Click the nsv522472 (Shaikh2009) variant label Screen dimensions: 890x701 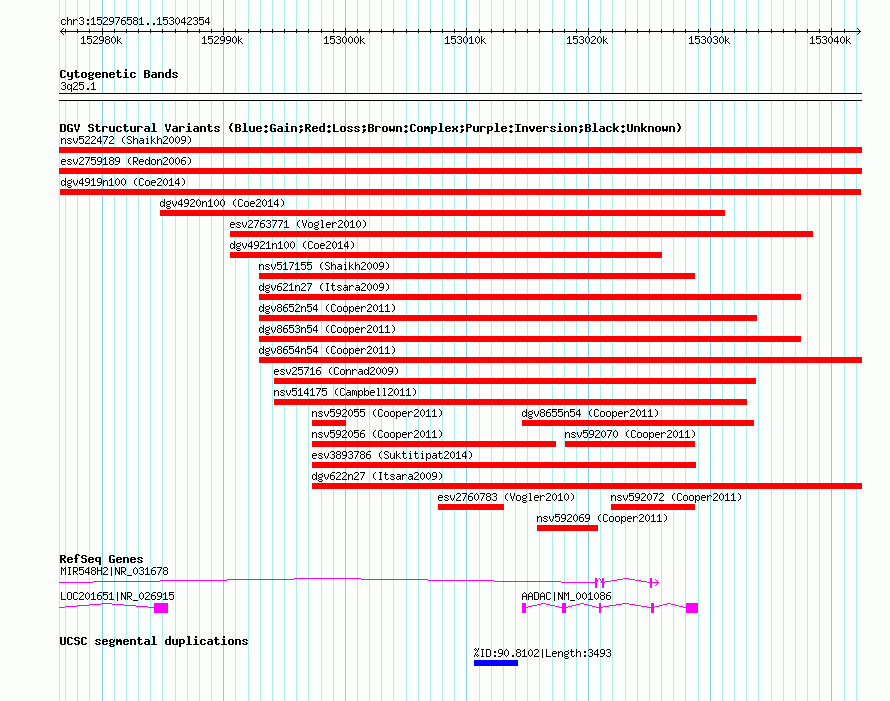(x=126, y=140)
